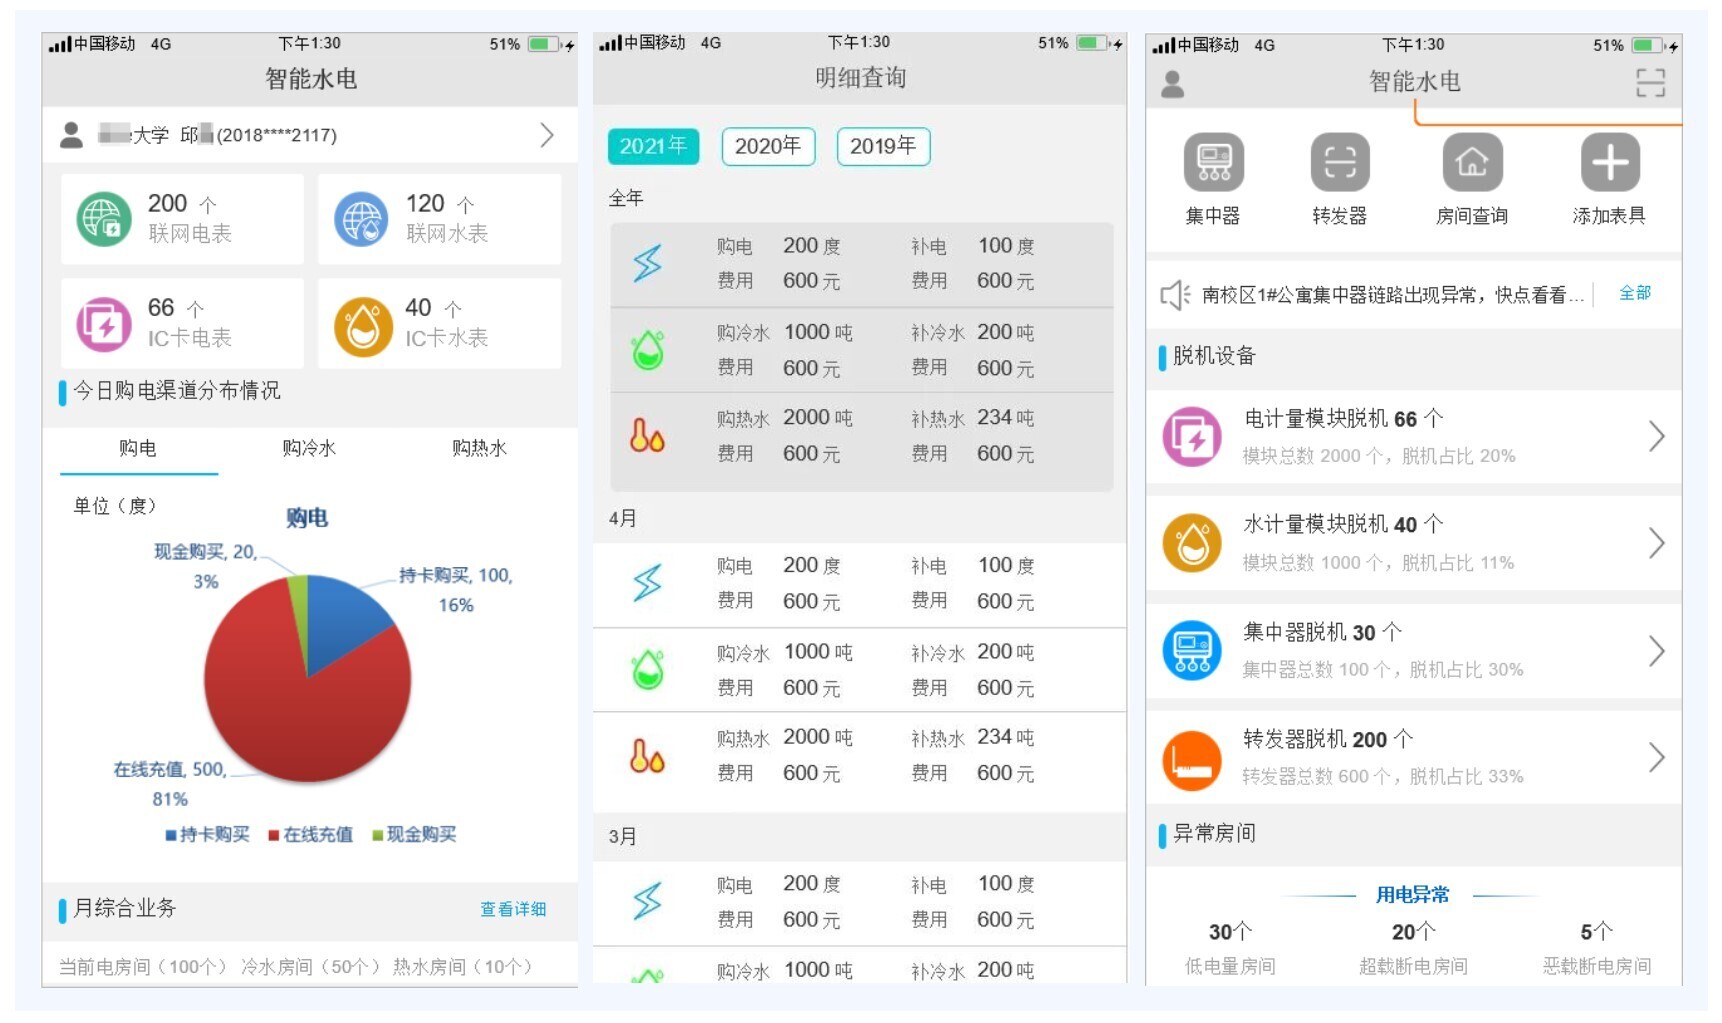Open the scan icon at top right

[x=1652, y=84]
